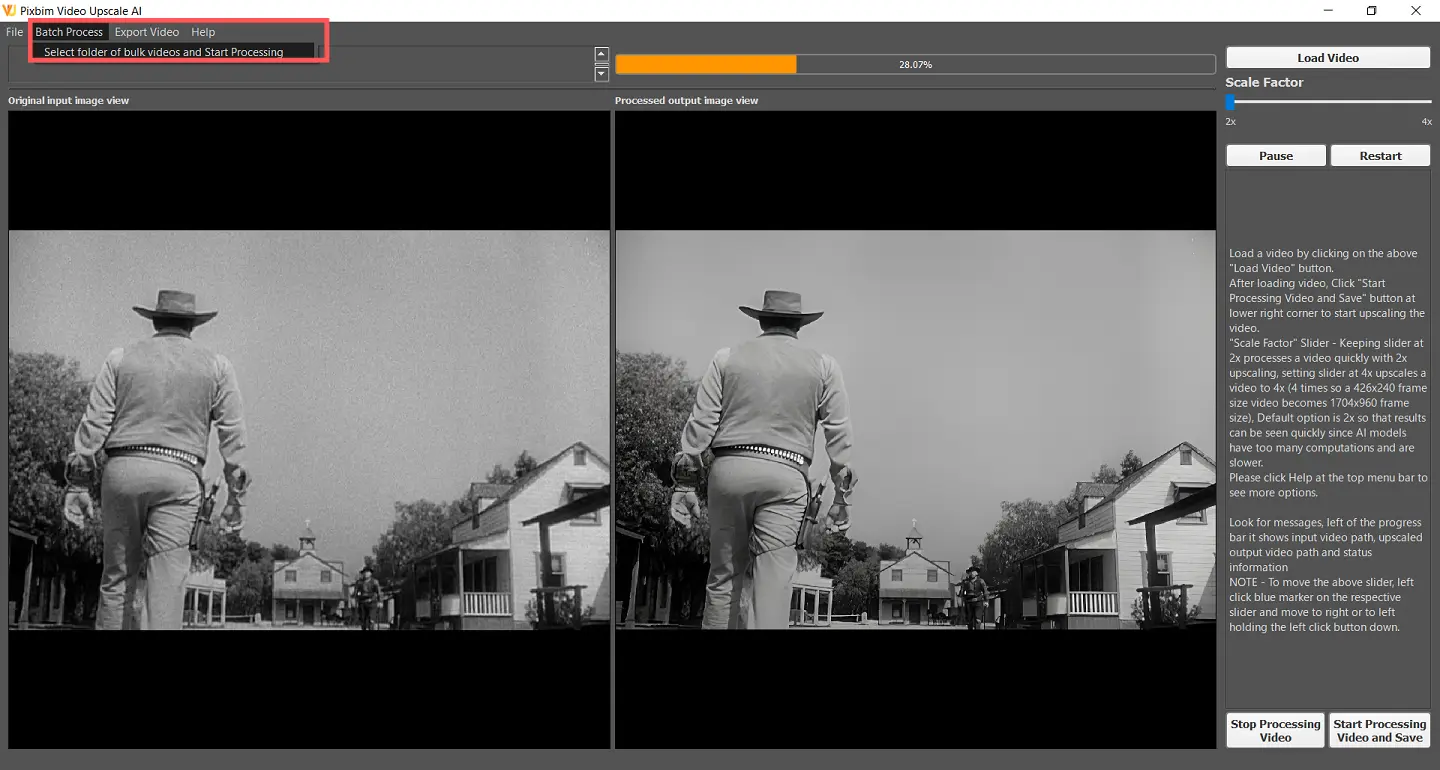1440x770 pixels.
Task: Click Start Processing Video and Save
Action: click(1379, 730)
